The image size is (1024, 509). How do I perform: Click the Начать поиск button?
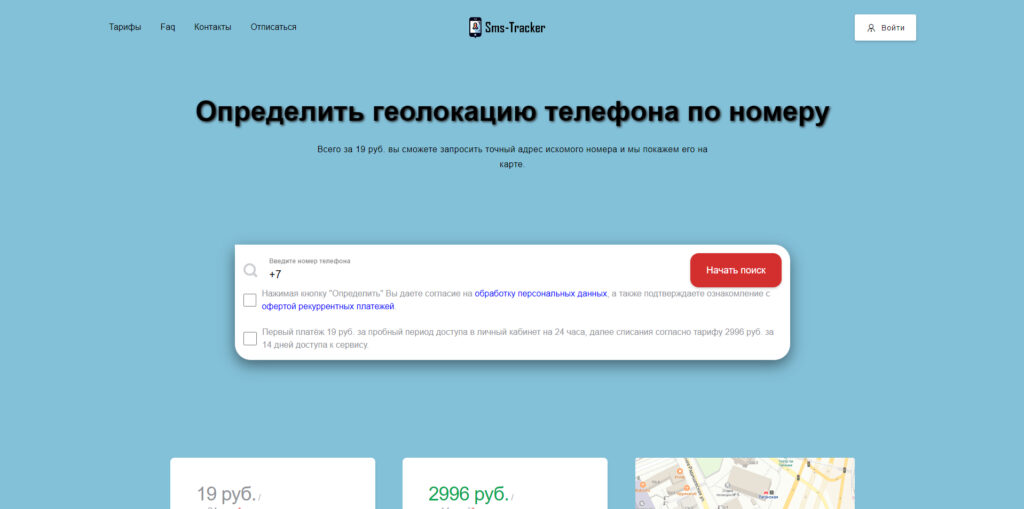[735, 270]
